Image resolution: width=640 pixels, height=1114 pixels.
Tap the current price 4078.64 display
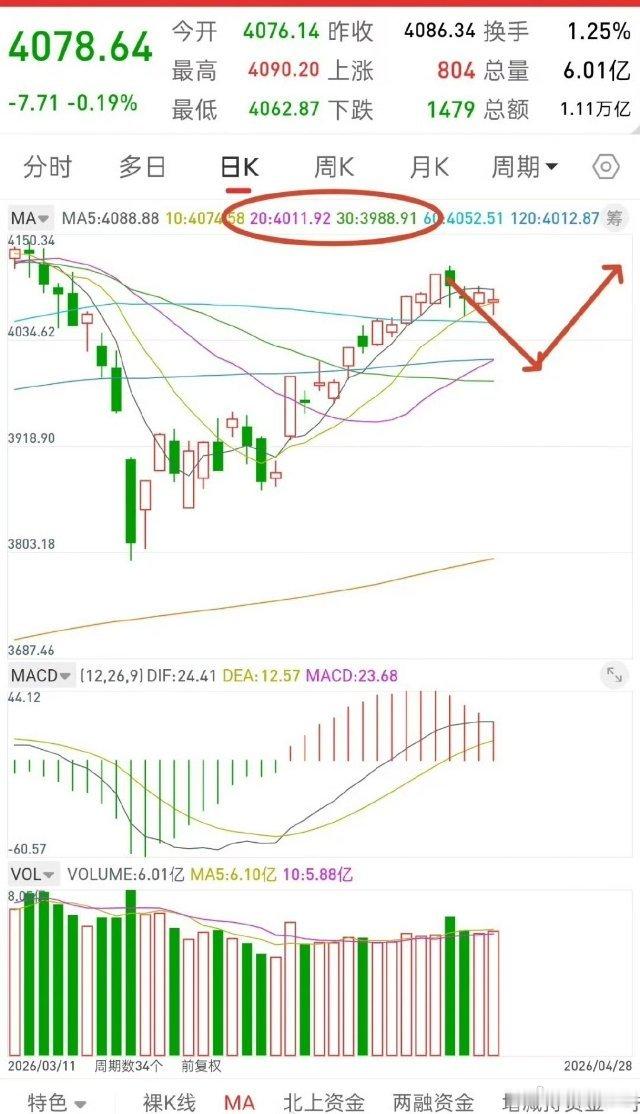click(x=80, y=47)
